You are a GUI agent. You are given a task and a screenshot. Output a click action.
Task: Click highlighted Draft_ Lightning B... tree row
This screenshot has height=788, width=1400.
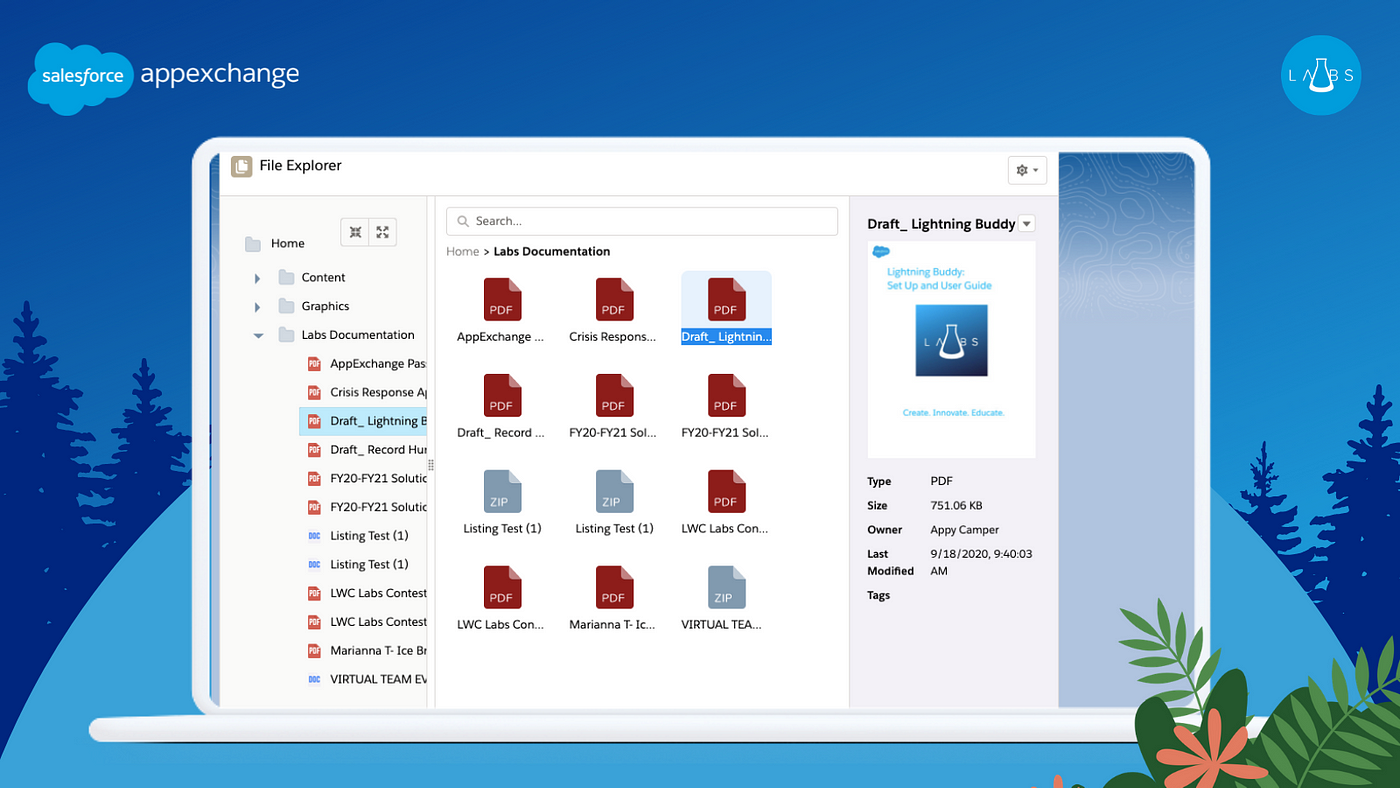pos(364,421)
